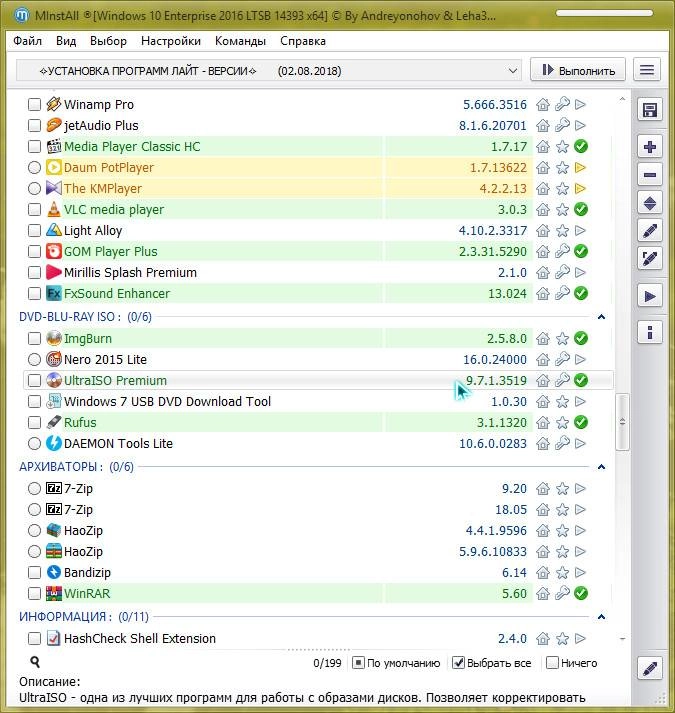Click star icon in Media Player Classic row
Image resolution: width=675 pixels, height=713 pixels.
click(x=562, y=146)
